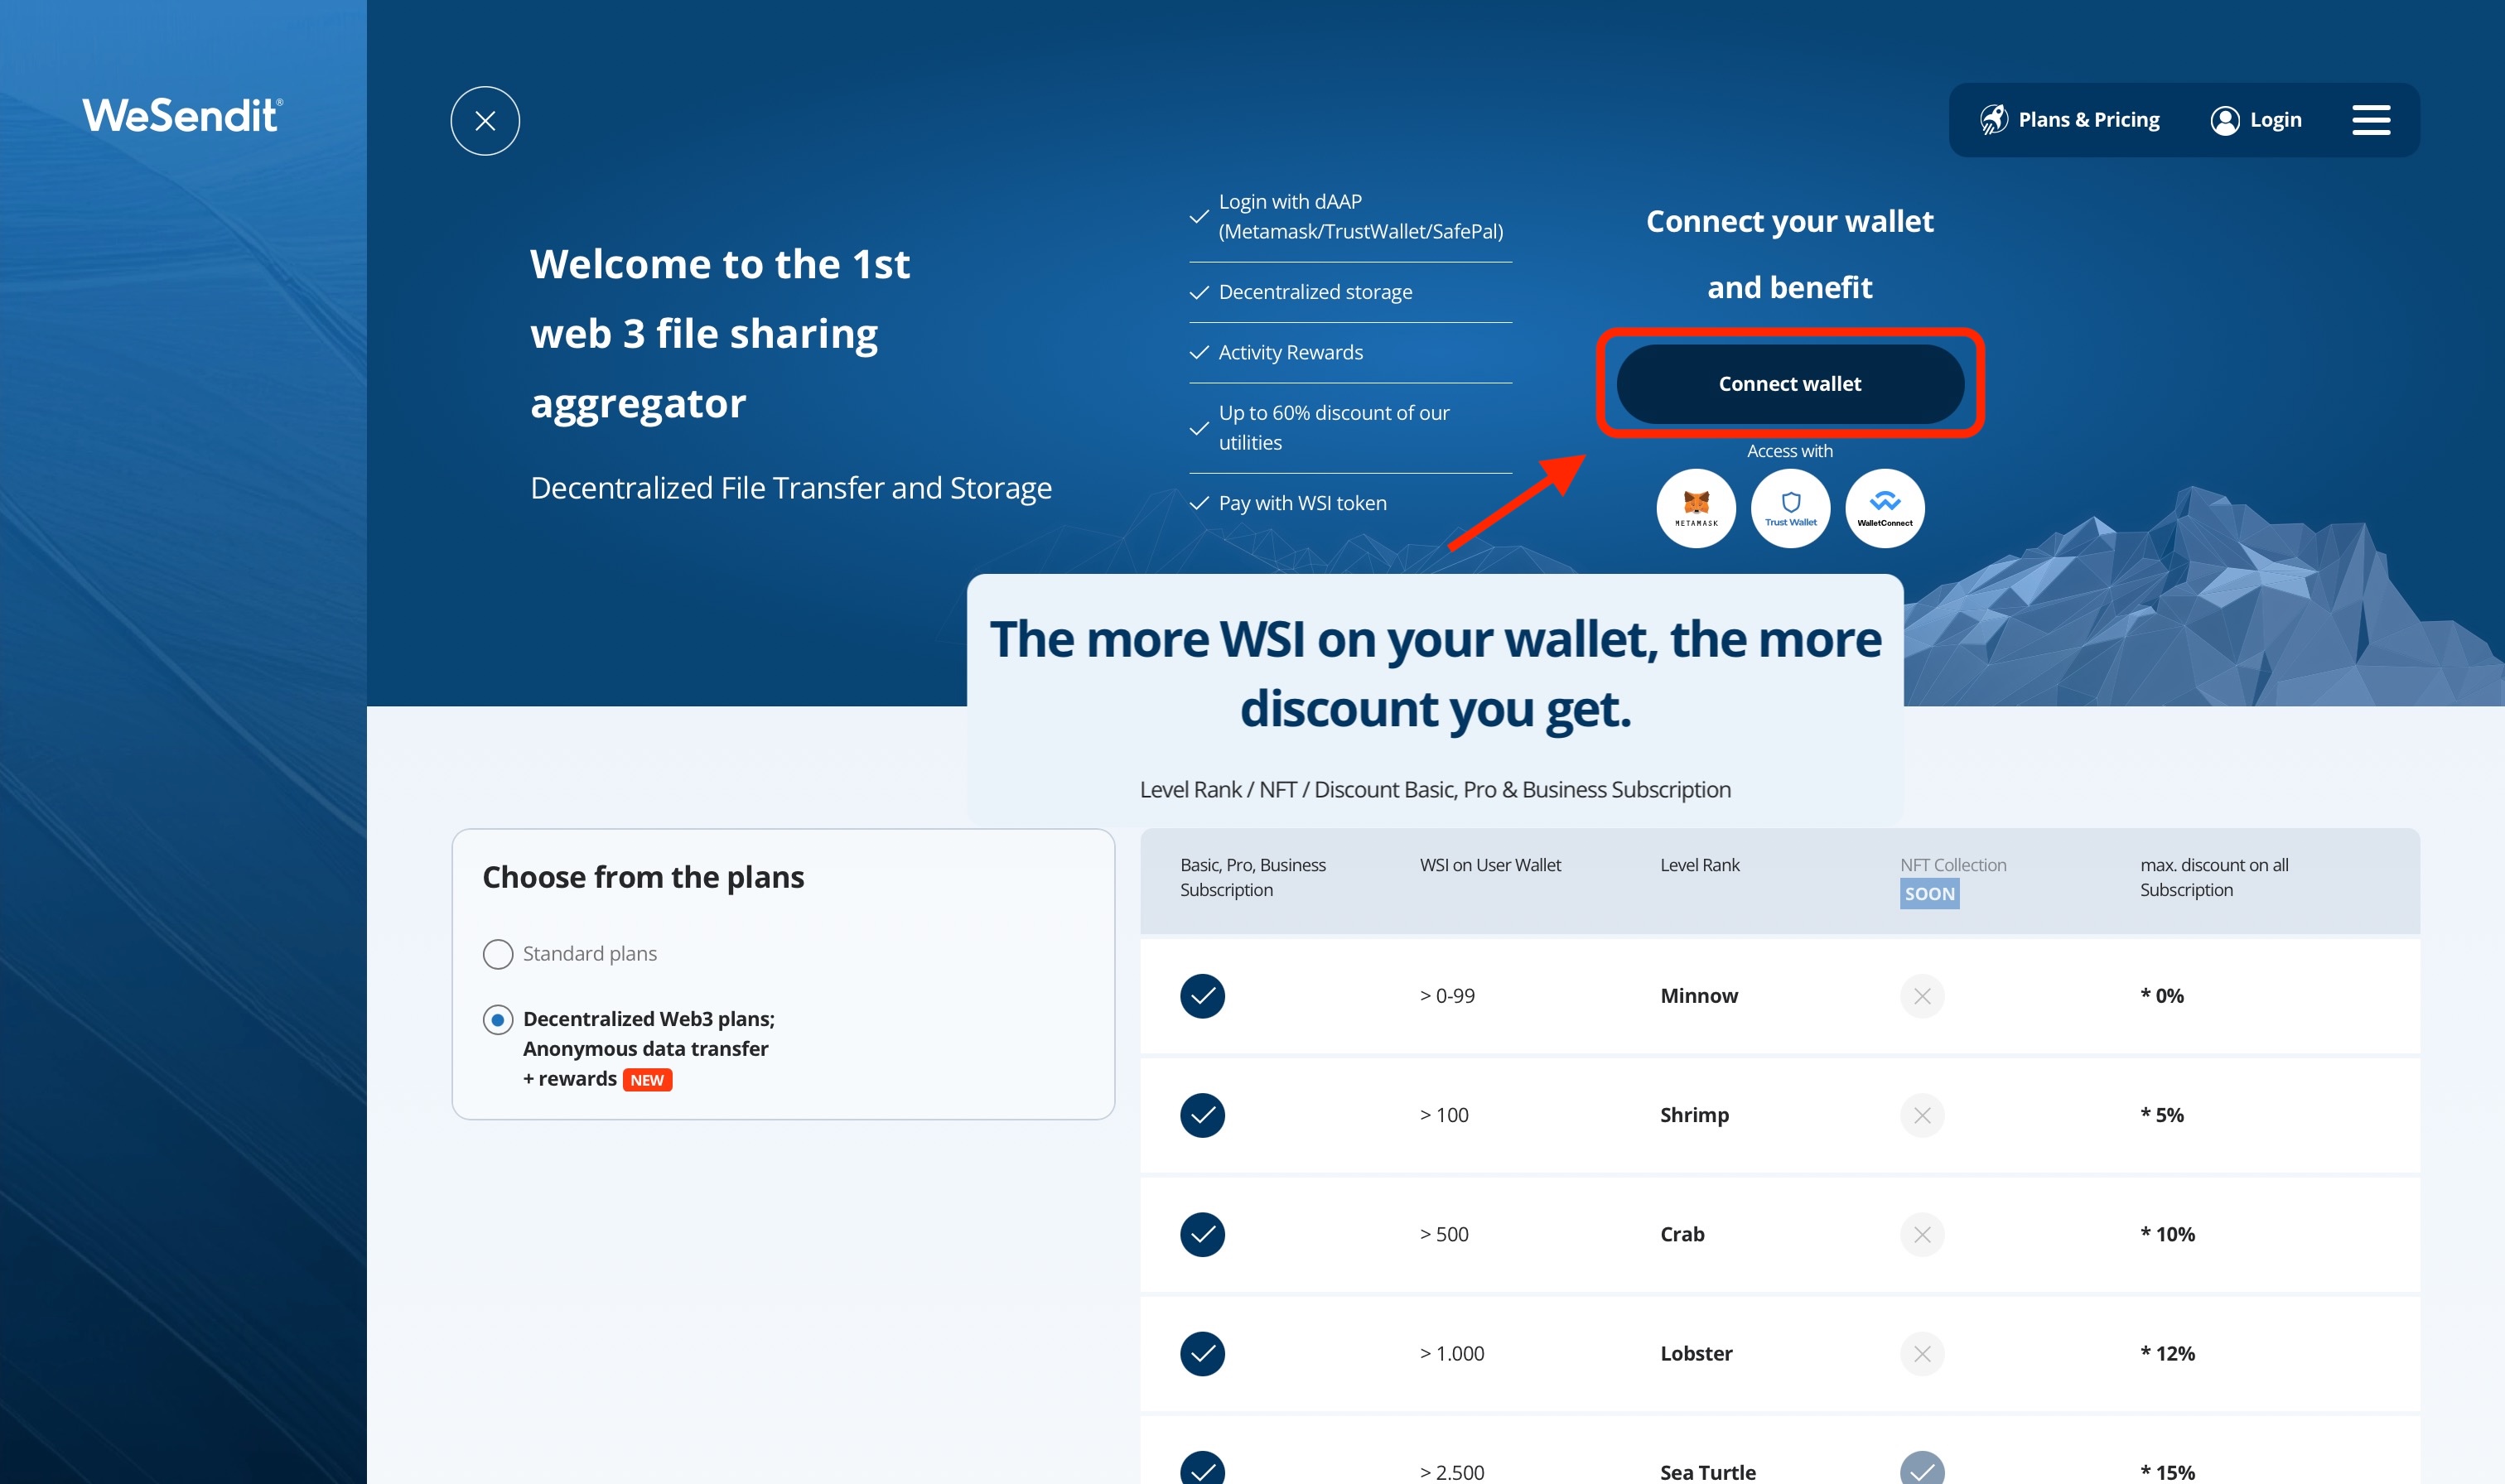
Task: Click the Lobster row checkmark icon
Action: tap(1202, 1354)
